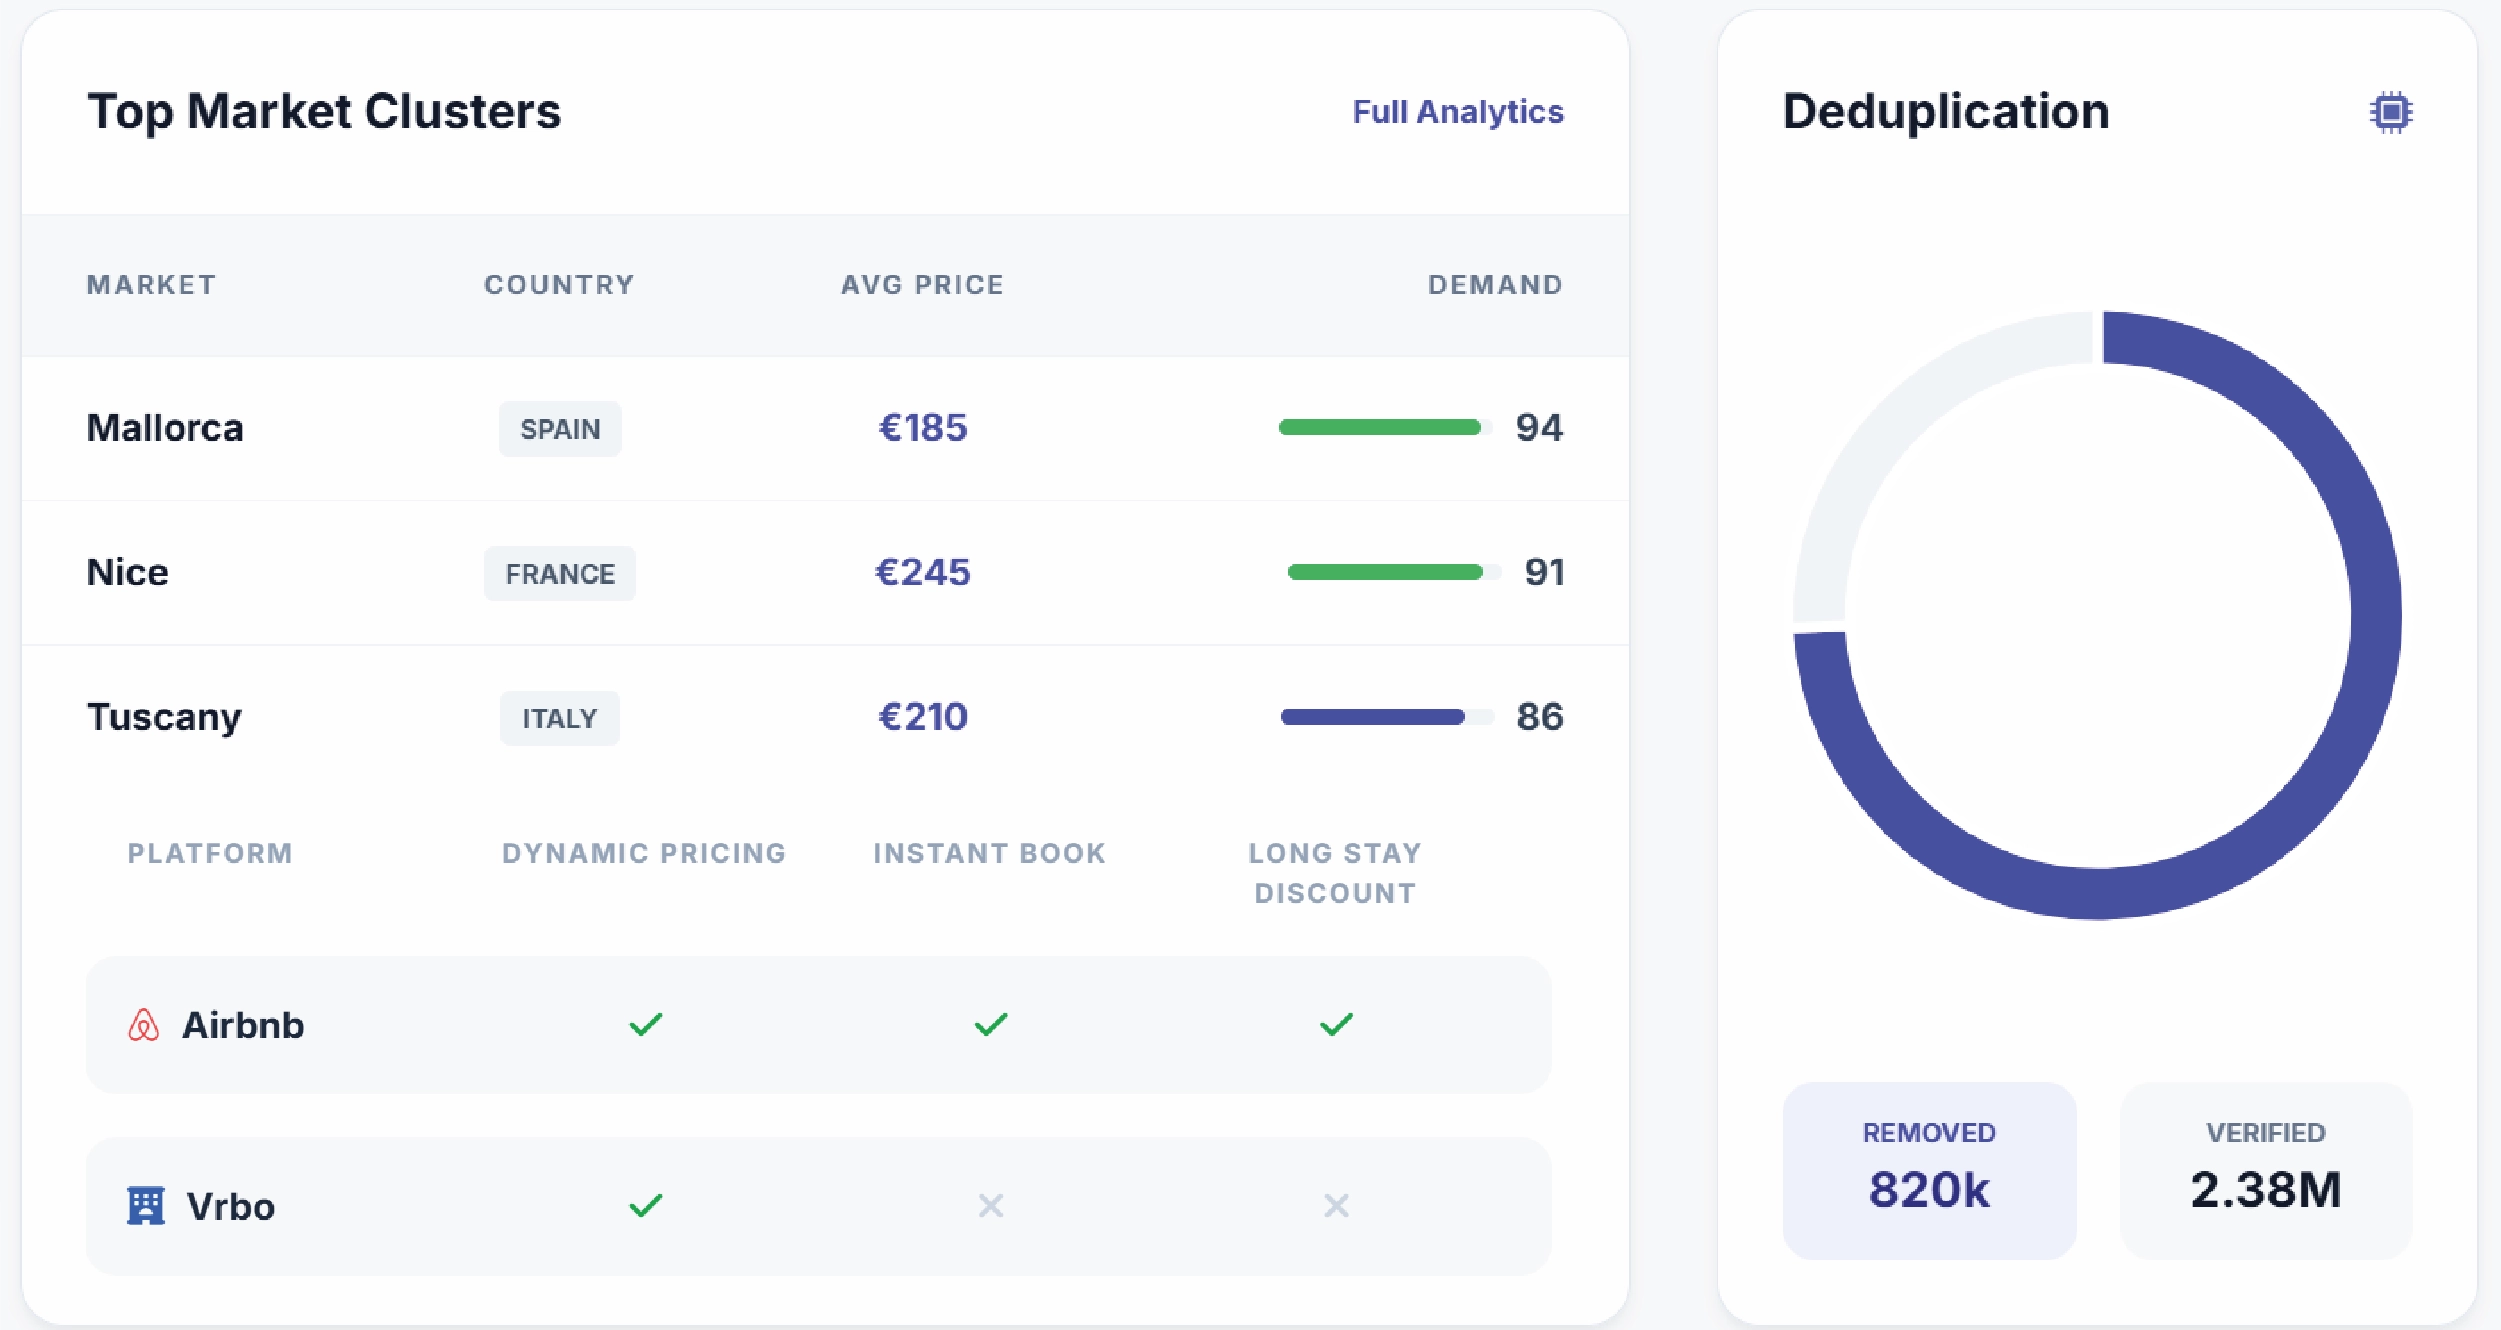Click Mallorca's green demand bar
Screen dimensions: 2501x1330
(1380, 428)
